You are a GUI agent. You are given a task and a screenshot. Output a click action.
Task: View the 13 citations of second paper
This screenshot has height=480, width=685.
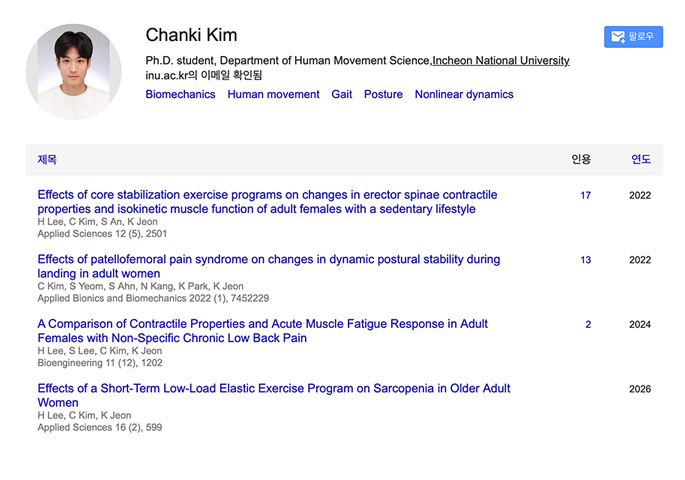pyautogui.click(x=585, y=260)
